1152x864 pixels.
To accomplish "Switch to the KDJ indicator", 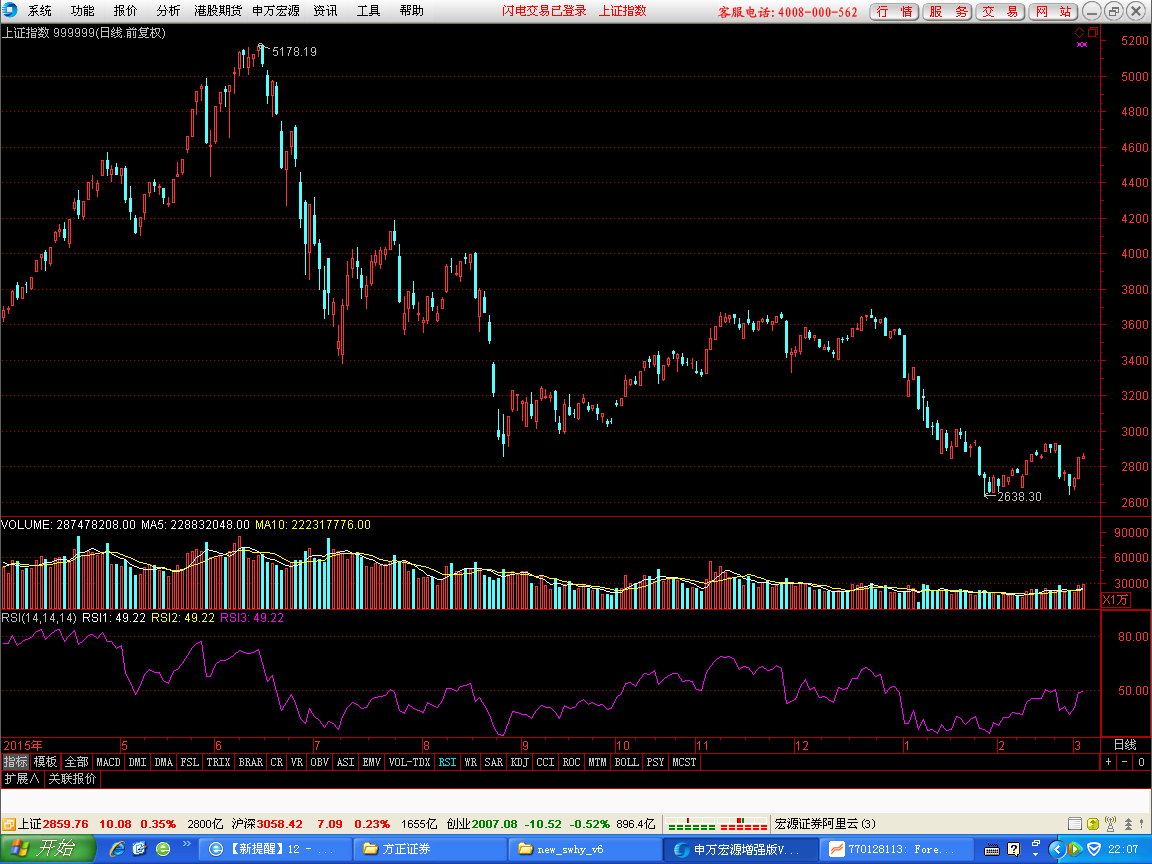I will tap(519, 763).
